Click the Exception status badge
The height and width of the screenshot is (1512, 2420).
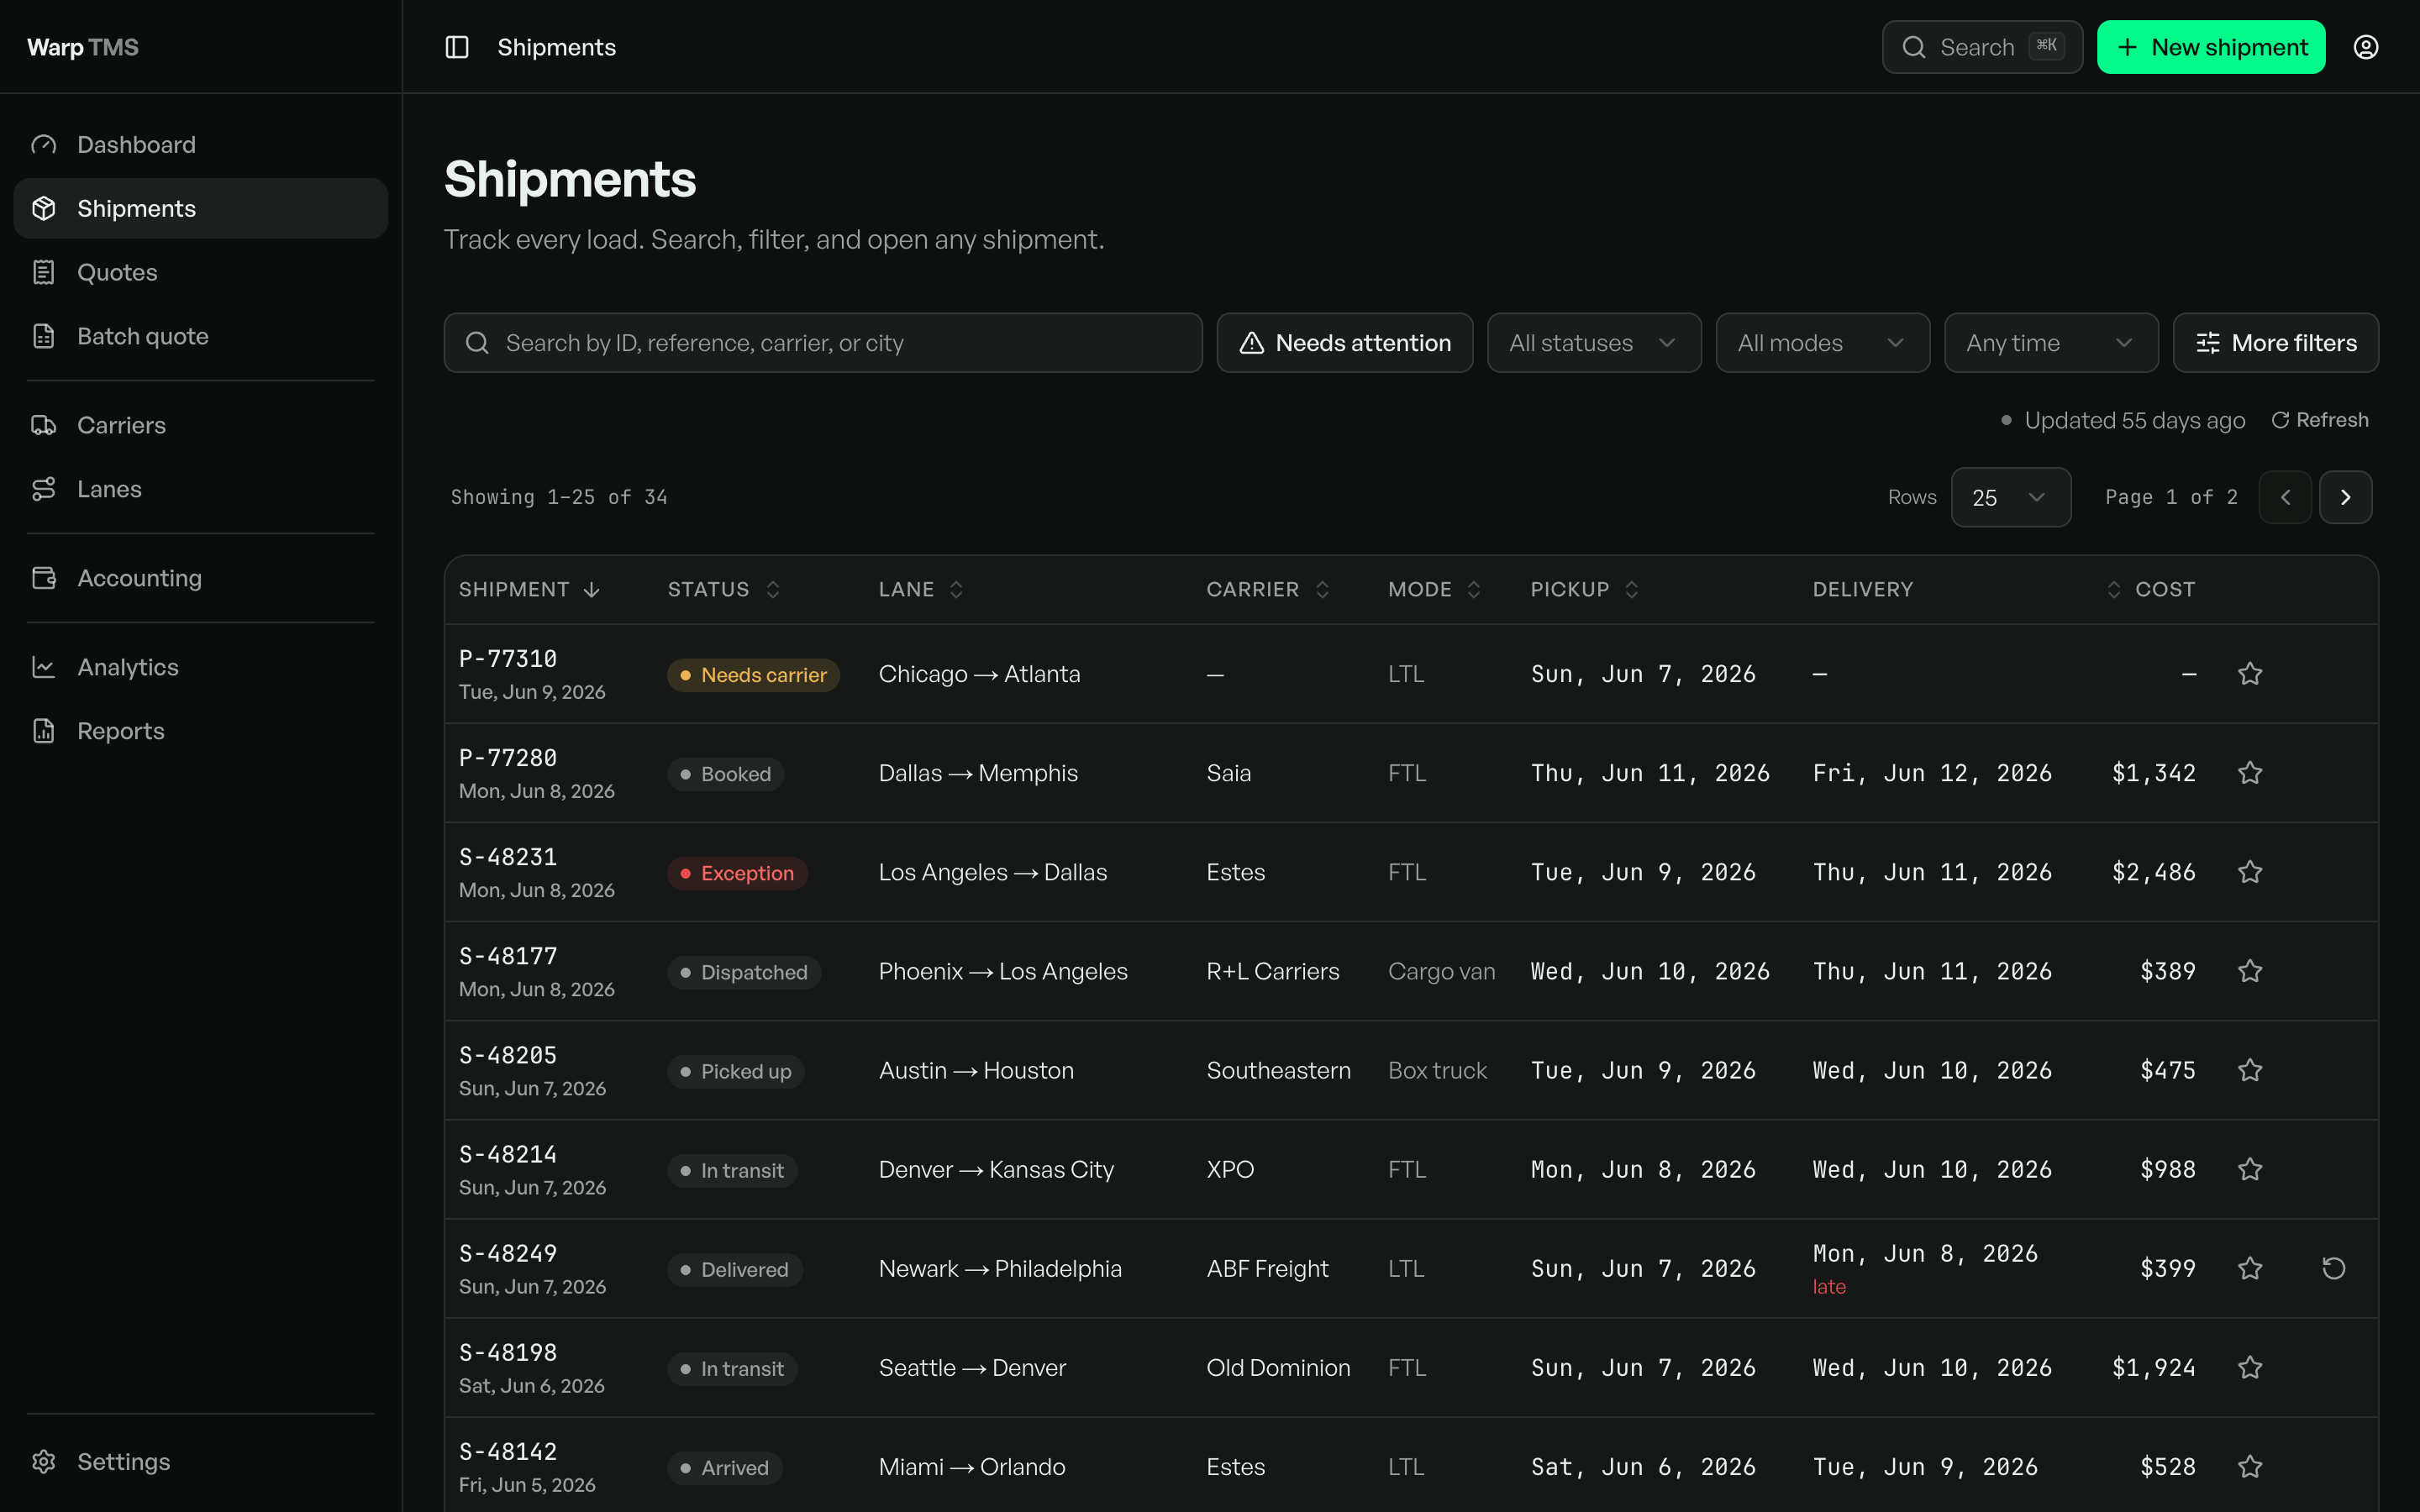pos(737,873)
